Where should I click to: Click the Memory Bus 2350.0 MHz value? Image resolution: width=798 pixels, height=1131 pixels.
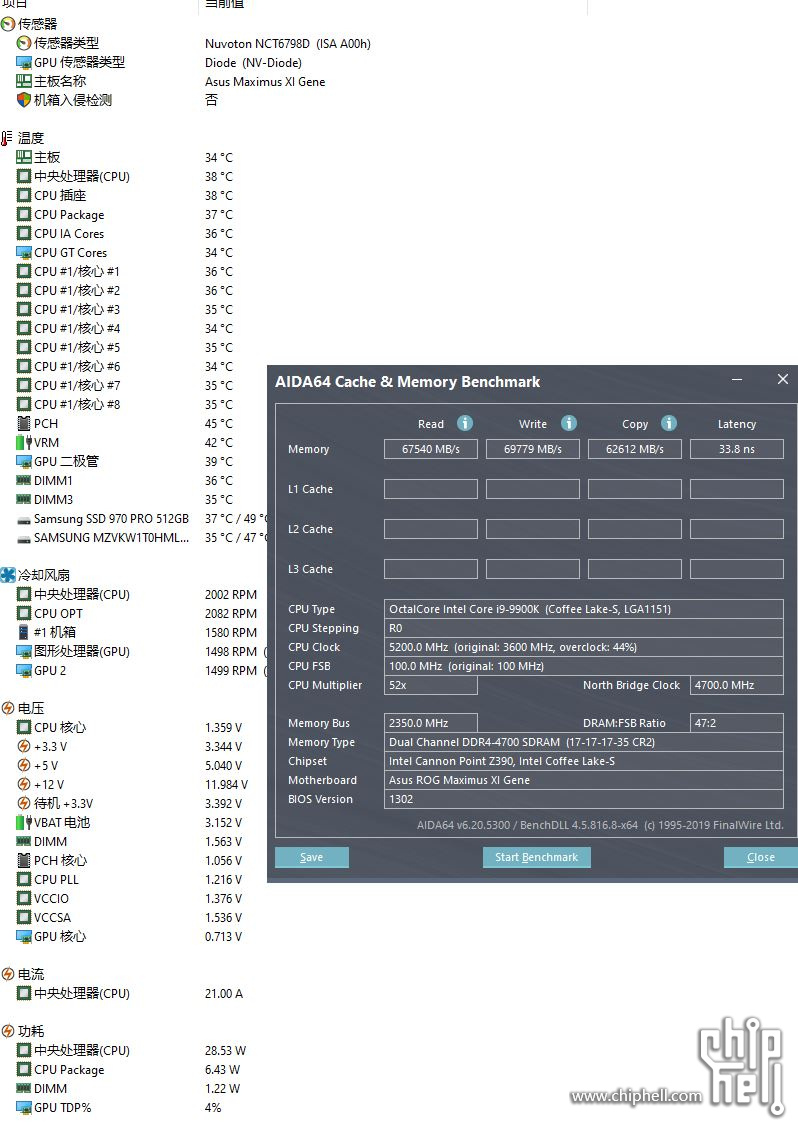431,723
